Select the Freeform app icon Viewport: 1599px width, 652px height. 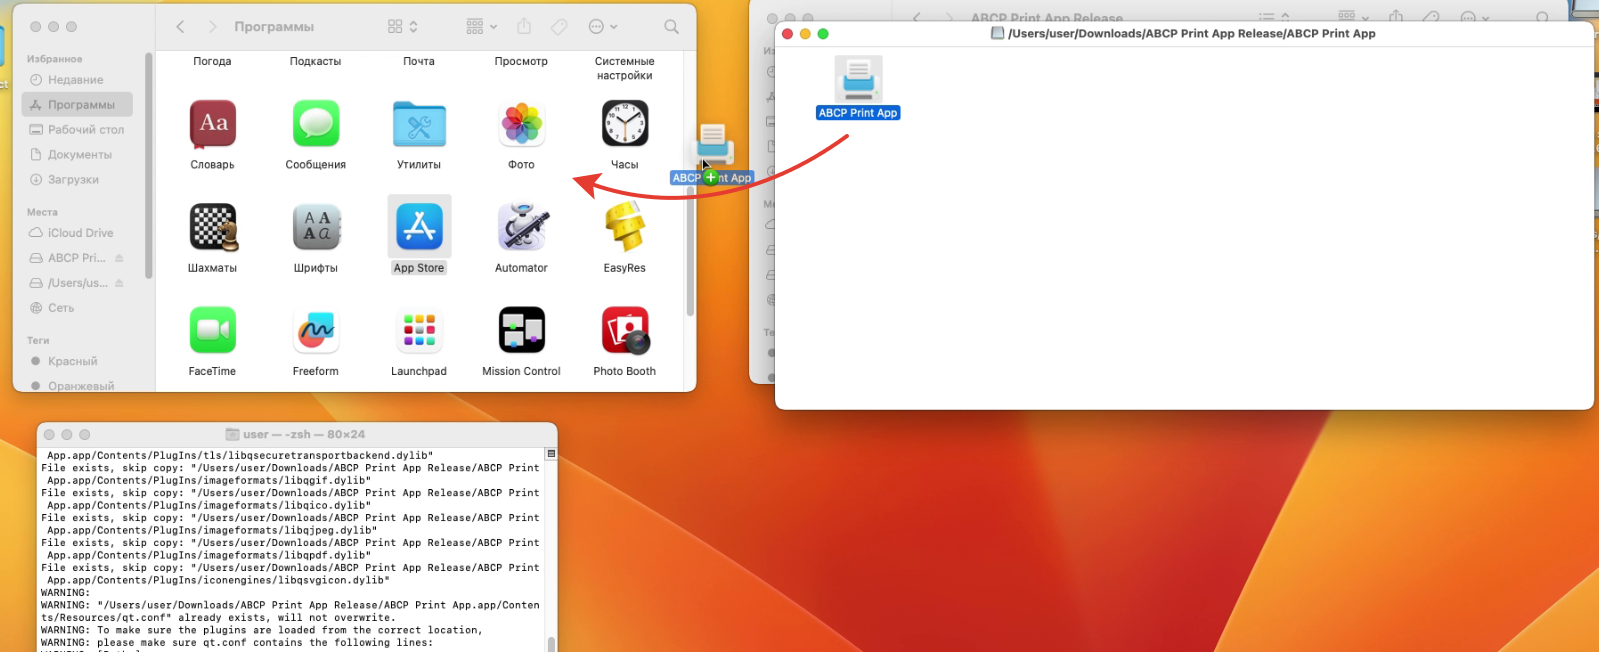point(316,330)
